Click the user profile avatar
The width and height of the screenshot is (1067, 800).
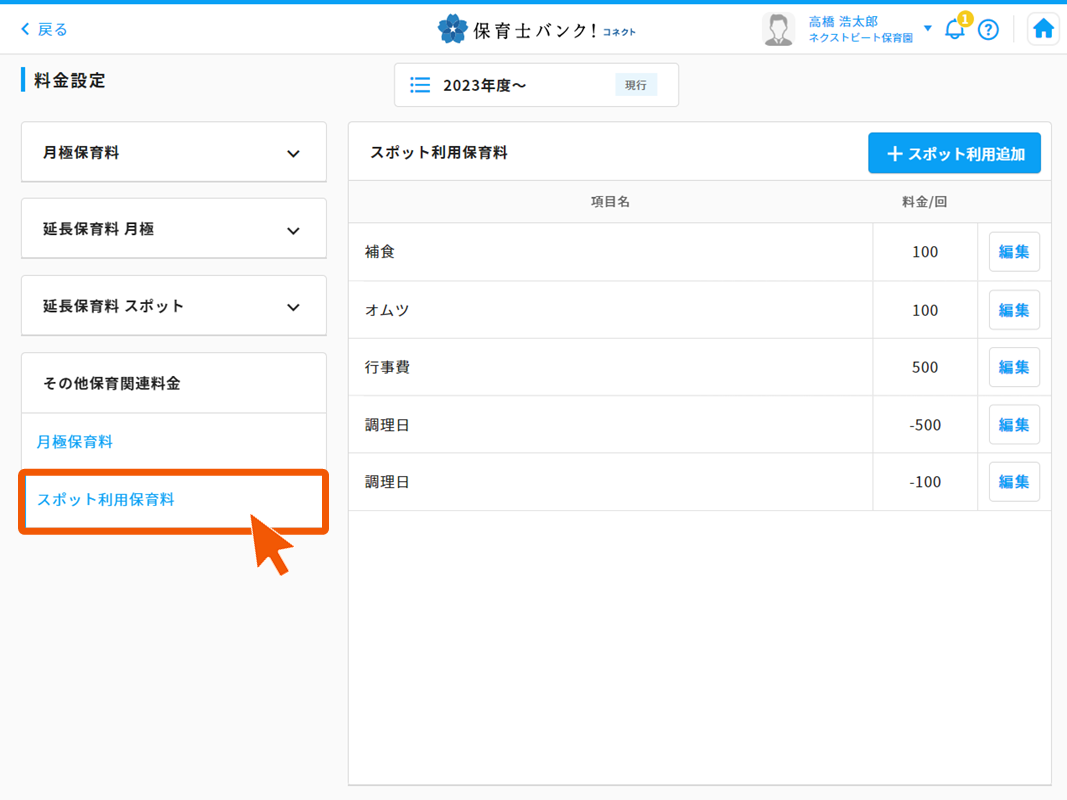pyautogui.click(x=778, y=29)
